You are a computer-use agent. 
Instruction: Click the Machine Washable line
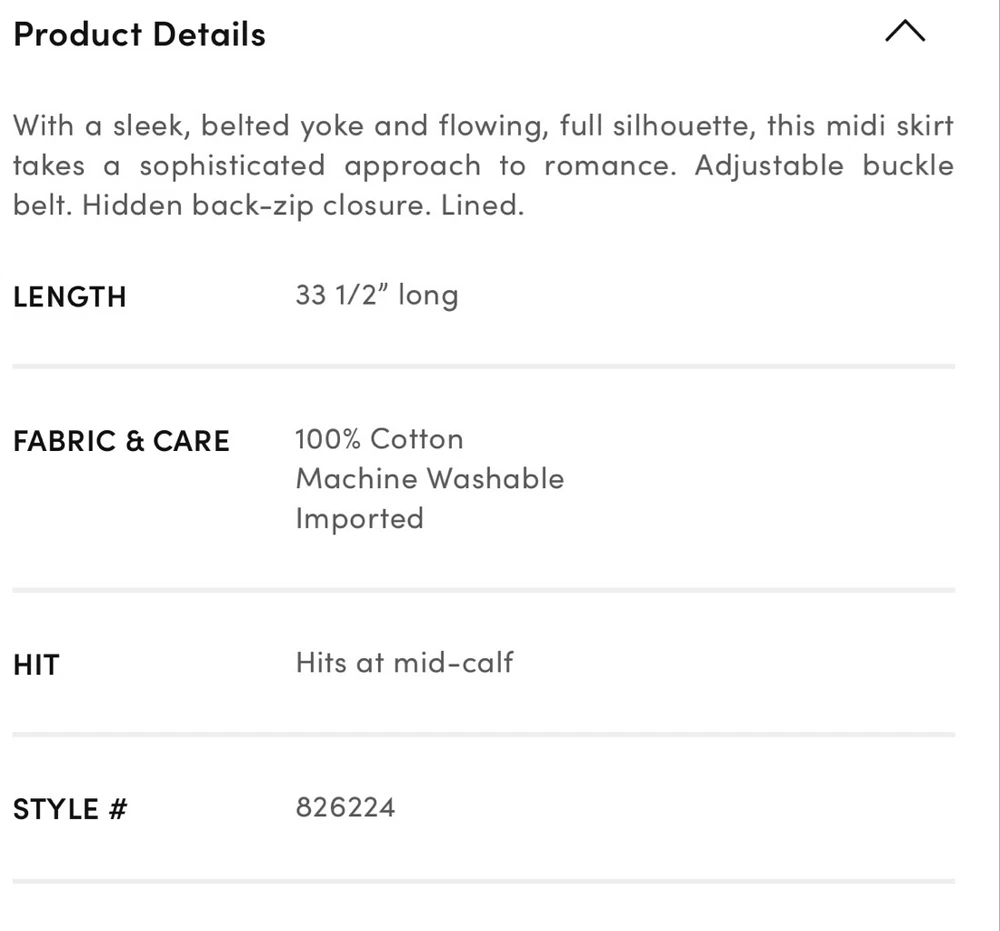click(x=429, y=479)
